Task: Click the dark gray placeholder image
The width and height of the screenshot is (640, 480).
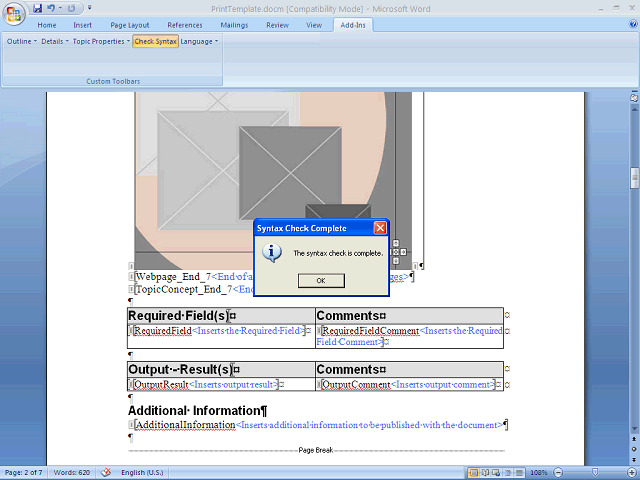Action: click(290, 173)
